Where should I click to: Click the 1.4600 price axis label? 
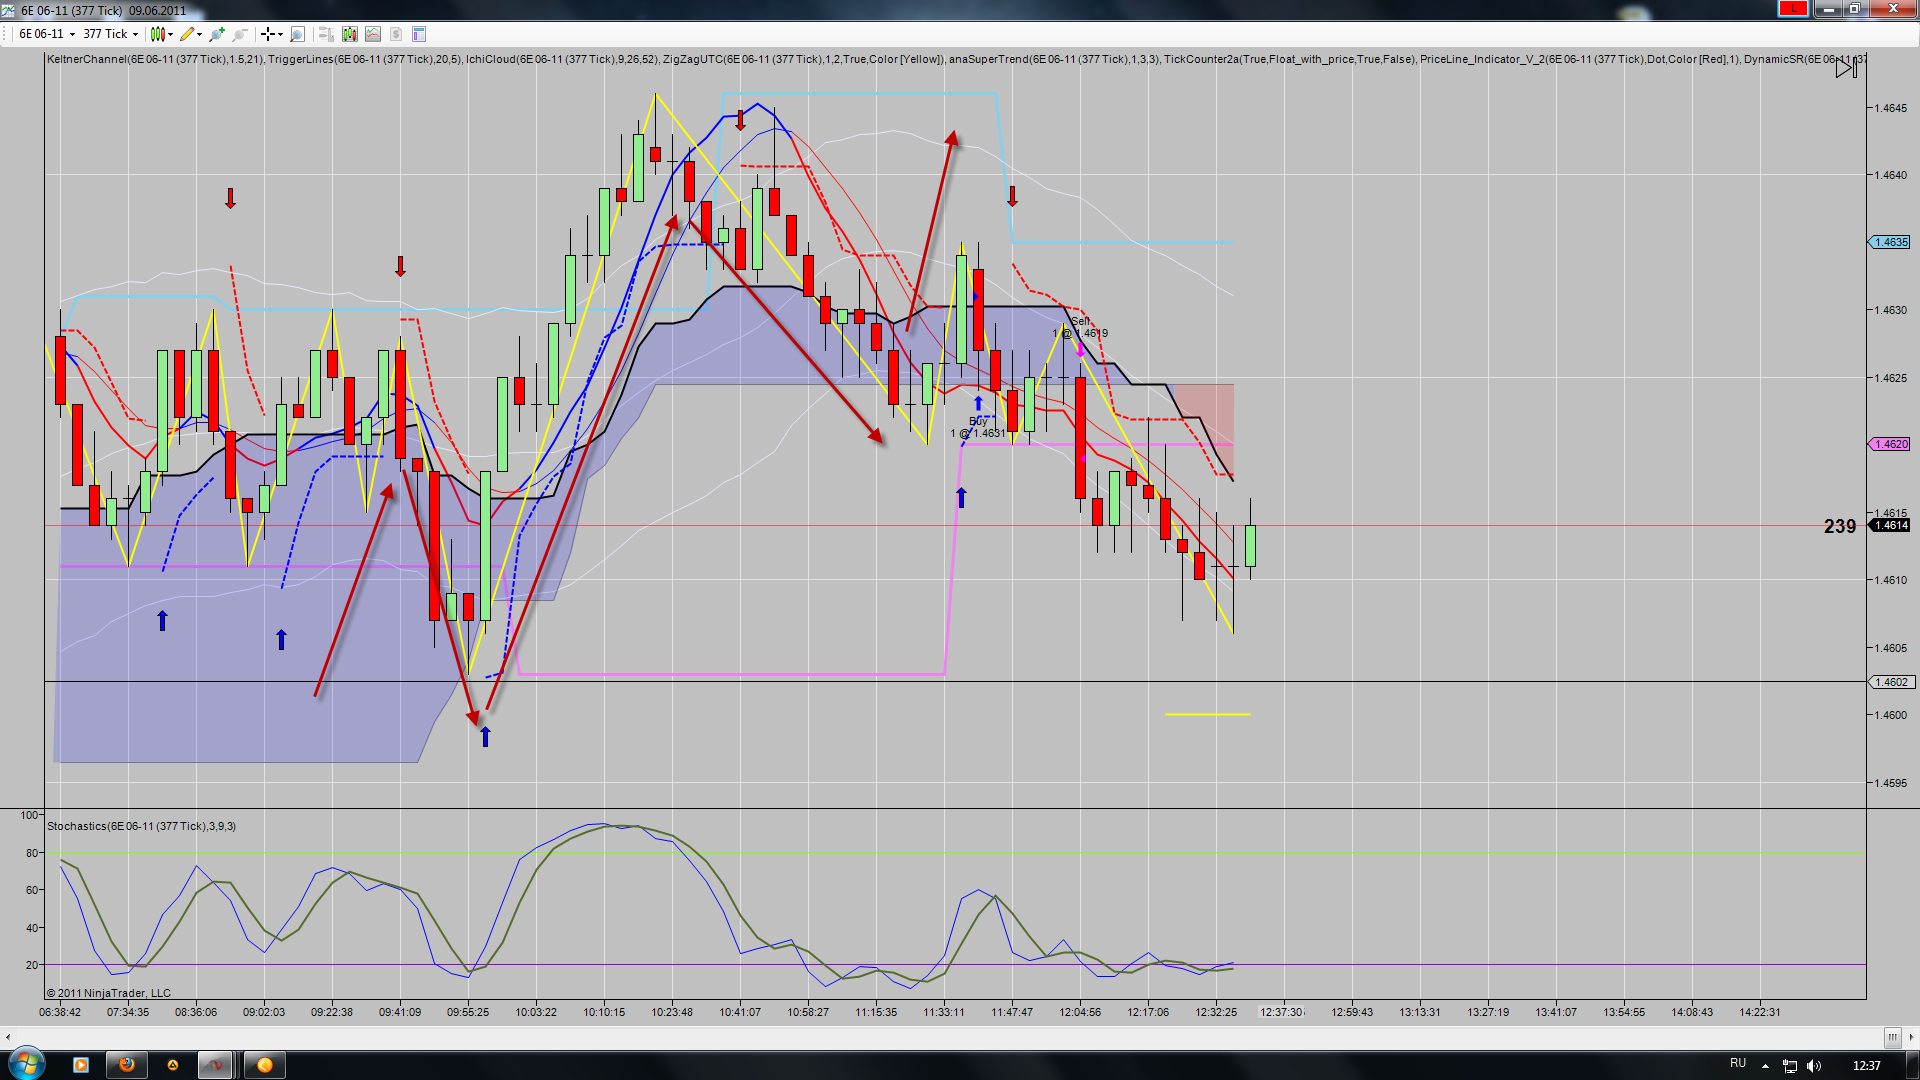click(1890, 715)
